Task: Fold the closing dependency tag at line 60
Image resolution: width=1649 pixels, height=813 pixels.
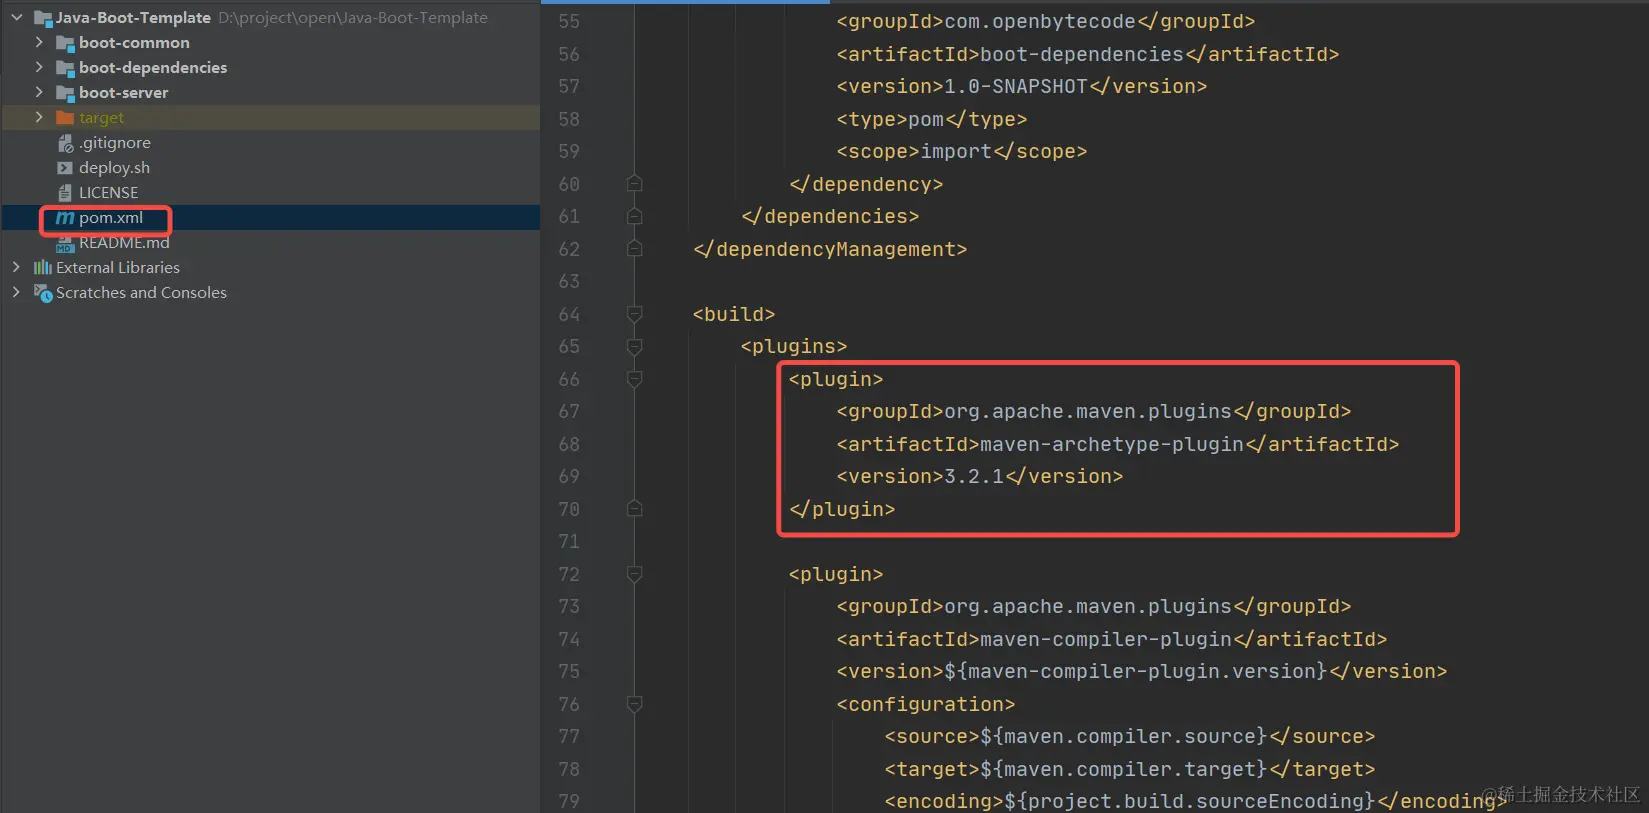Action: tap(634, 183)
